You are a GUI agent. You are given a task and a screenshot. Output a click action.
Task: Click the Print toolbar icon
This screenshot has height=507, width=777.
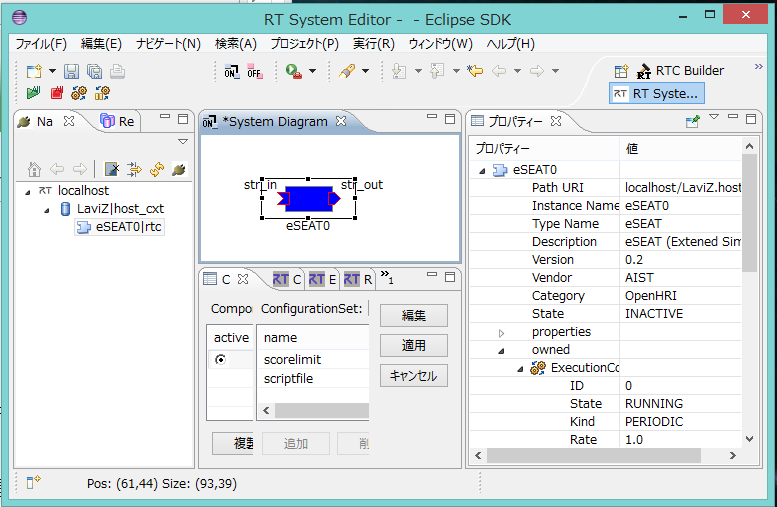coord(117,71)
